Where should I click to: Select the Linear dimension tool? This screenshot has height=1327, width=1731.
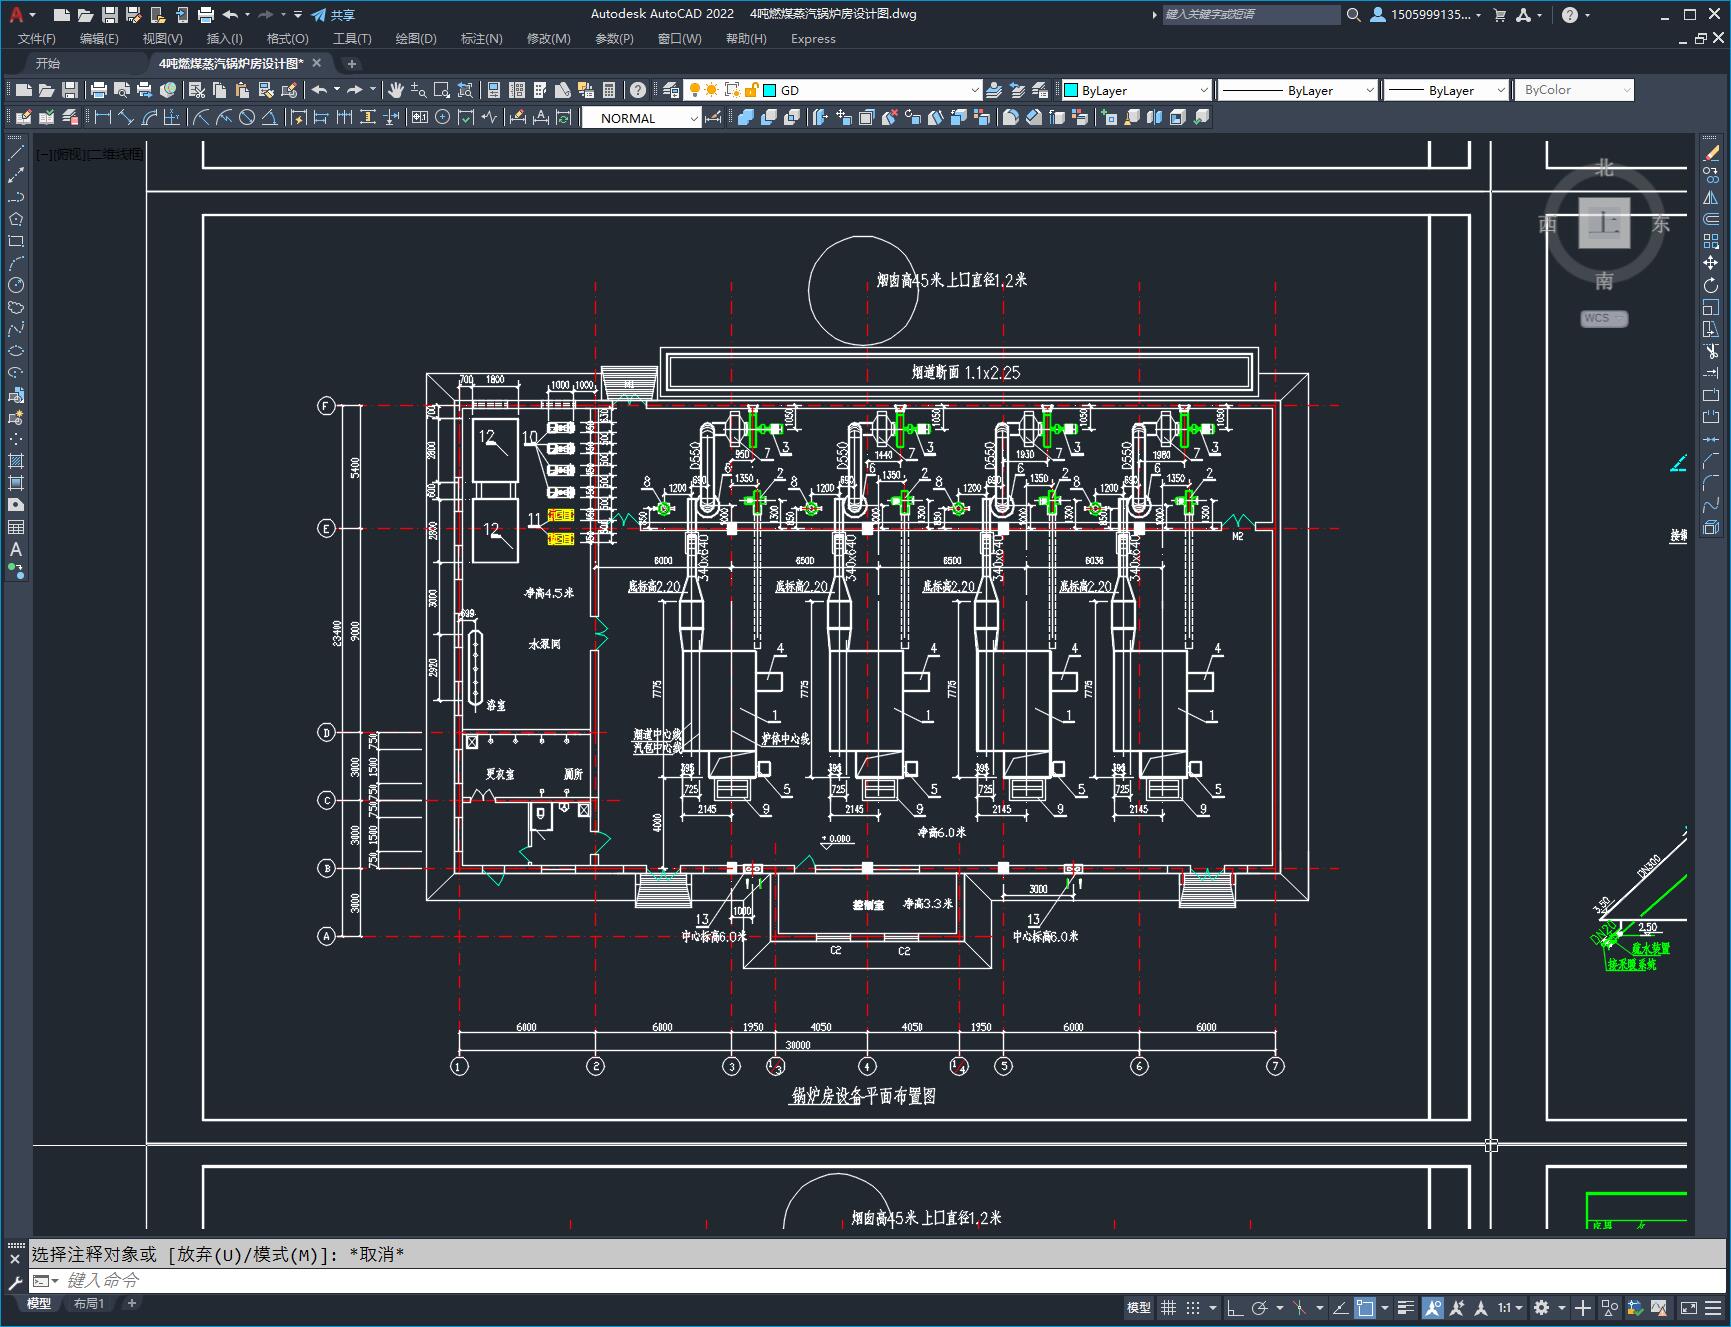pos(102,117)
